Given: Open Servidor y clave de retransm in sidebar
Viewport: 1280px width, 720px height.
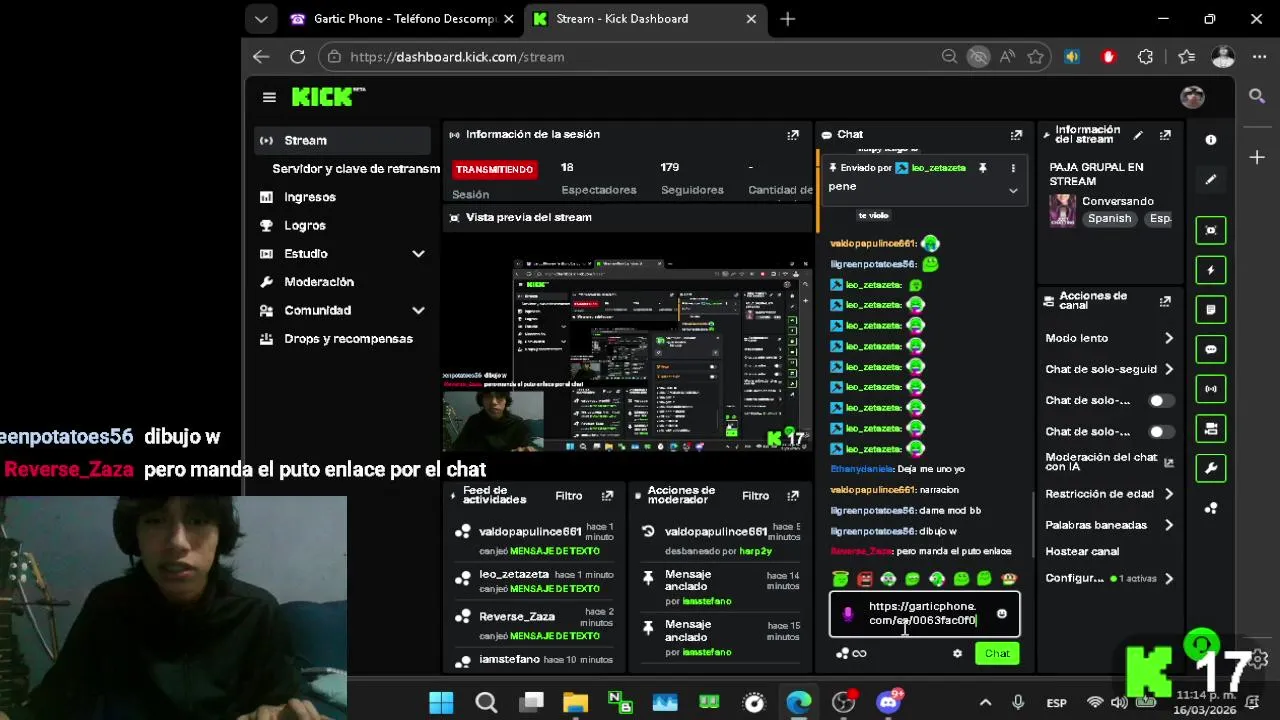Looking at the screenshot, I should click(356, 169).
